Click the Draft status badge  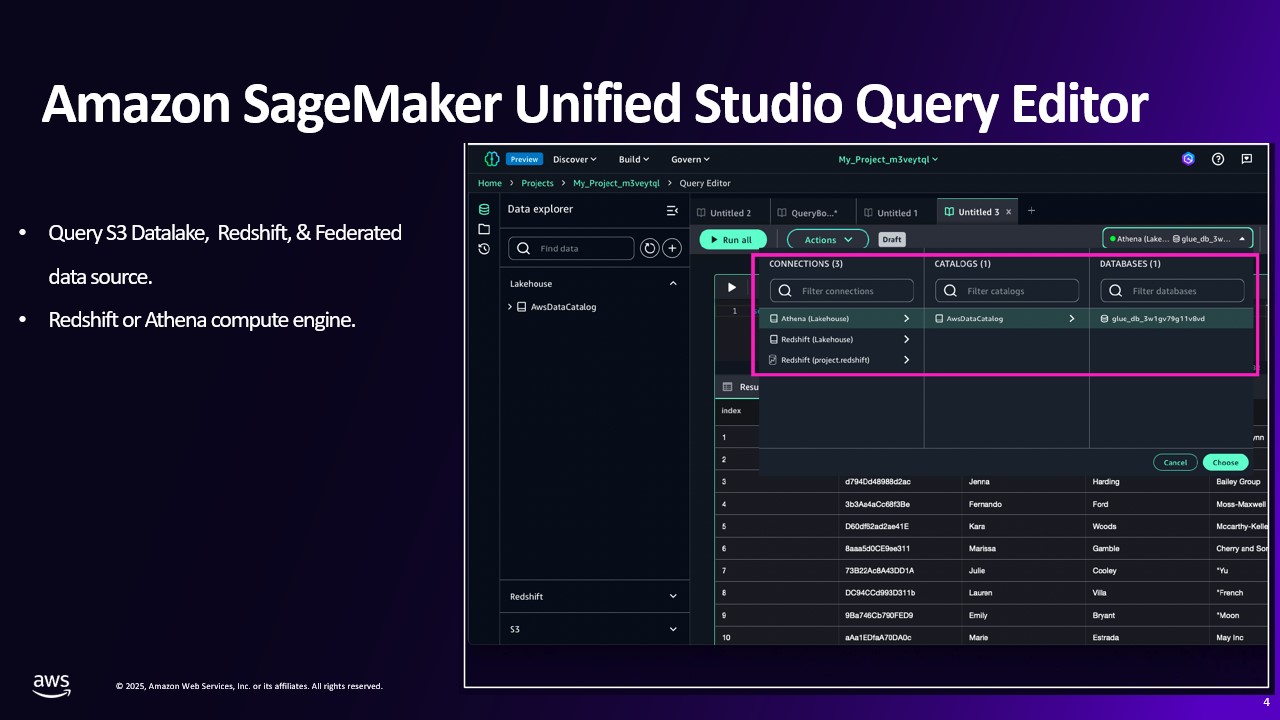tap(892, 240)
